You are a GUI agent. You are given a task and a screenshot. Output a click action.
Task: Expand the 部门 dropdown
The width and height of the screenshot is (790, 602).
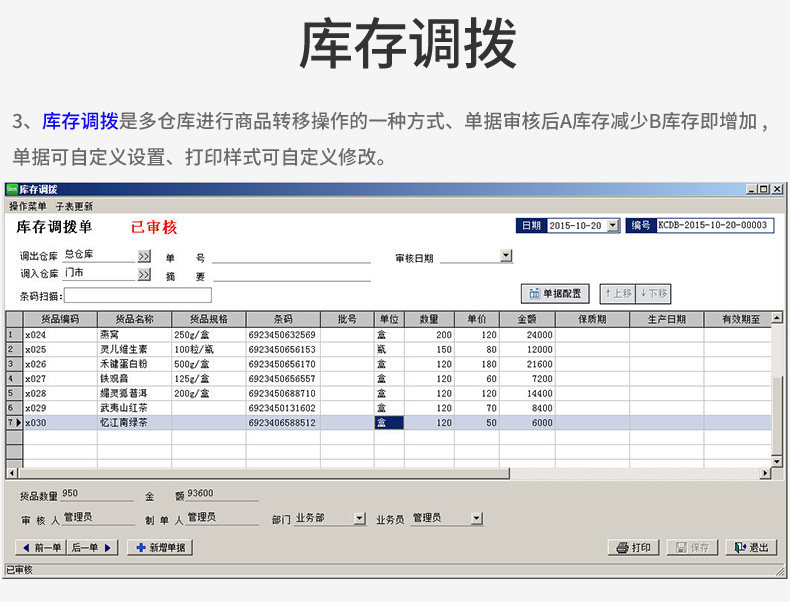[359, 518]
